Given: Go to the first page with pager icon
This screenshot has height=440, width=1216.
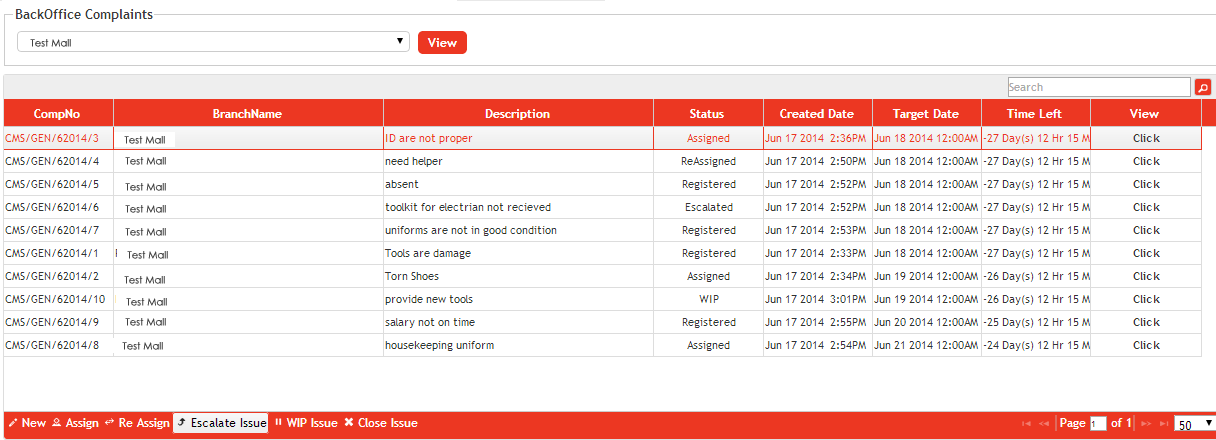Looking at the screenshot, I should [x=1026, y=424].
